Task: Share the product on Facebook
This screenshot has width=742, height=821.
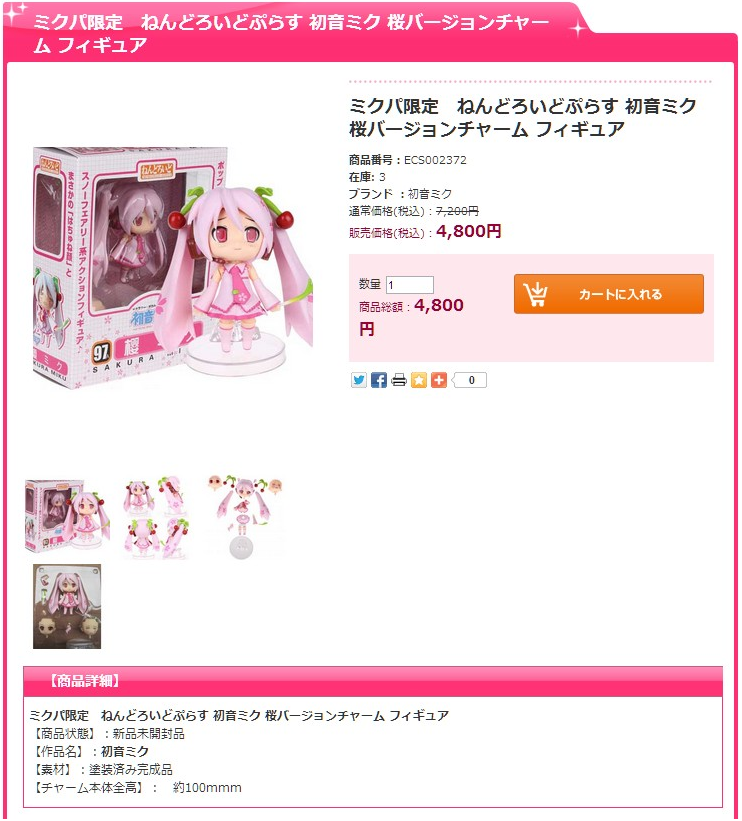Action: pyautogui.click(x=379, y=380)
